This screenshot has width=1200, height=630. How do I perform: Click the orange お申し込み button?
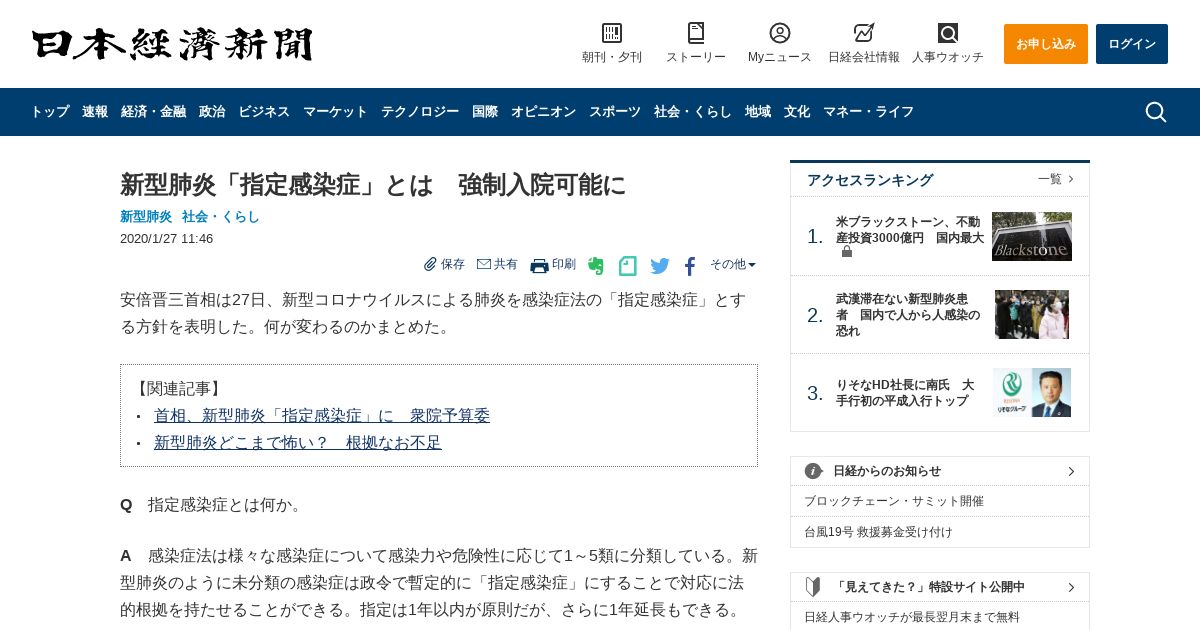1046,44
